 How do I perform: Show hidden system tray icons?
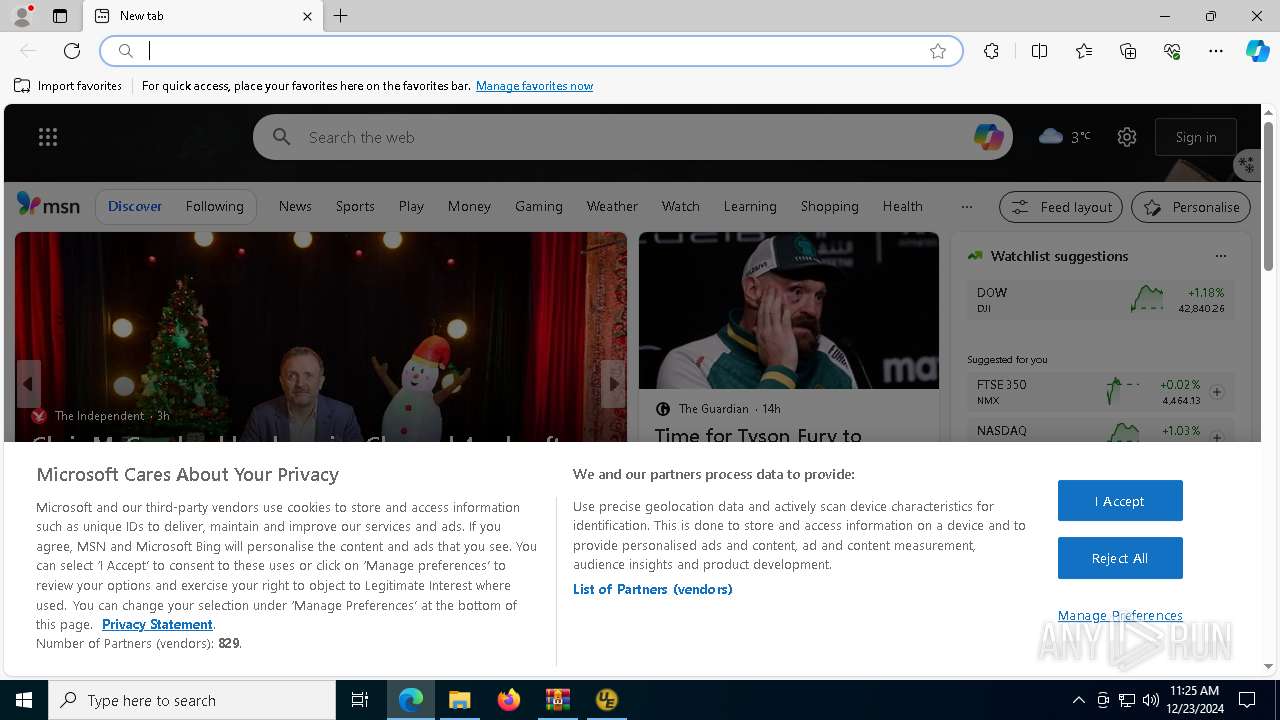point(1078,700)
